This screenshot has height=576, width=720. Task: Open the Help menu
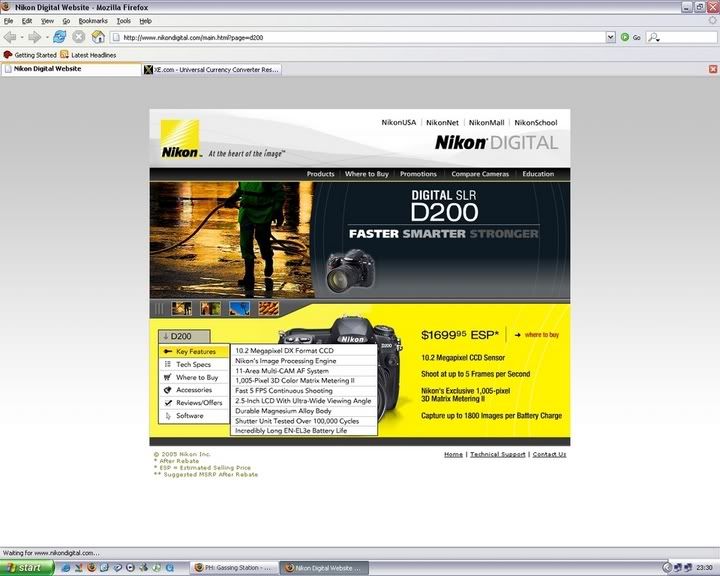coord(145,21)
